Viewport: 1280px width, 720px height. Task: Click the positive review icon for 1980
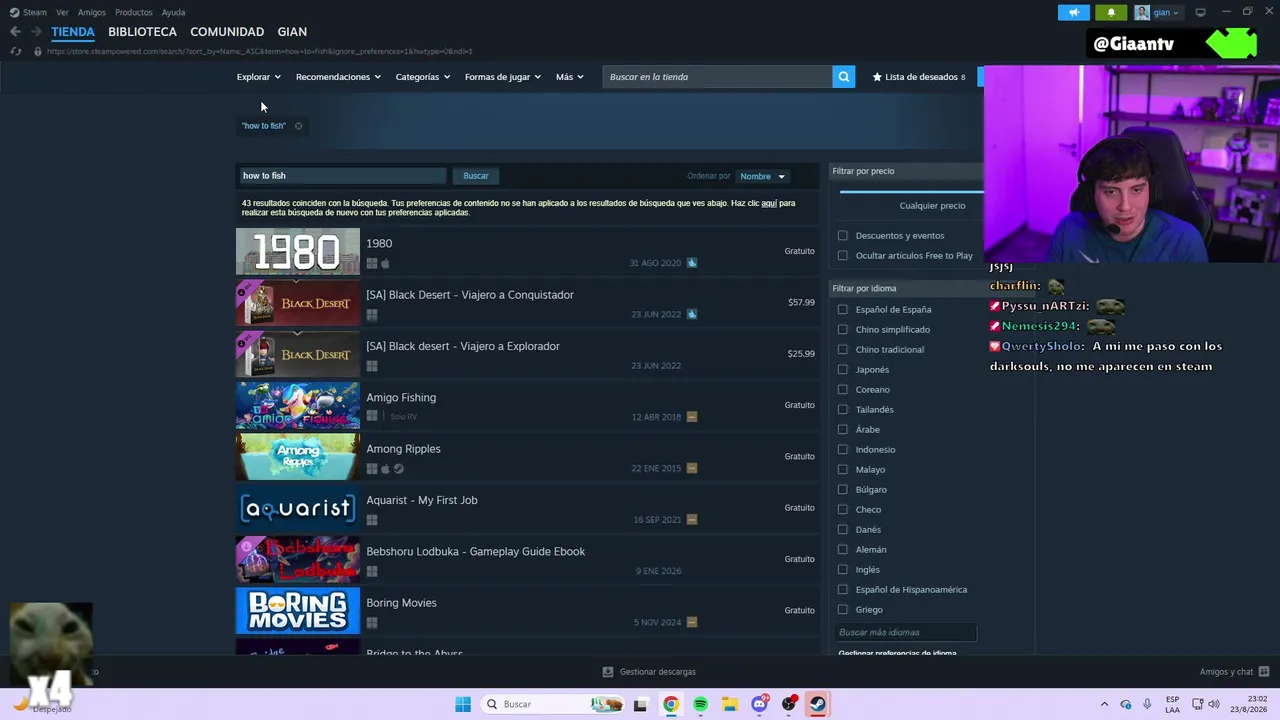(x=692, y=263)
